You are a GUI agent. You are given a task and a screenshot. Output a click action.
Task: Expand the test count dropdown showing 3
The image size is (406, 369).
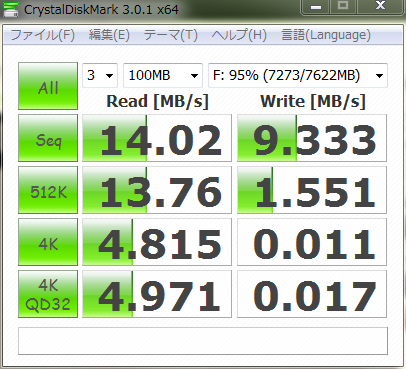pos(100,75)
